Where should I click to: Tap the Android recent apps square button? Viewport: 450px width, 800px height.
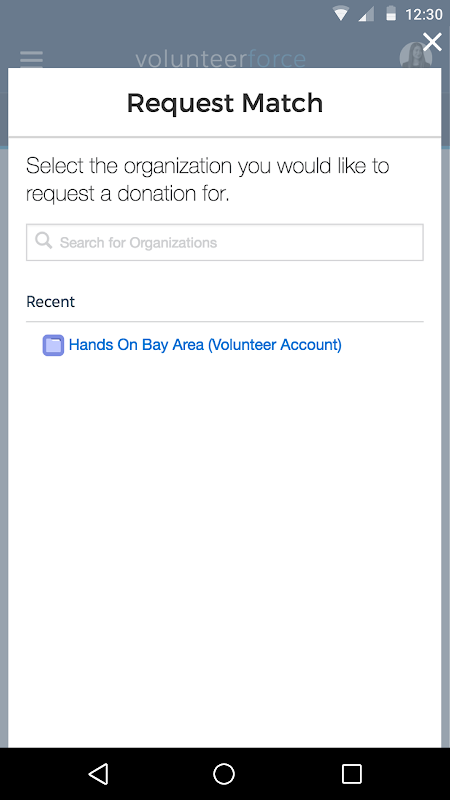352,773
